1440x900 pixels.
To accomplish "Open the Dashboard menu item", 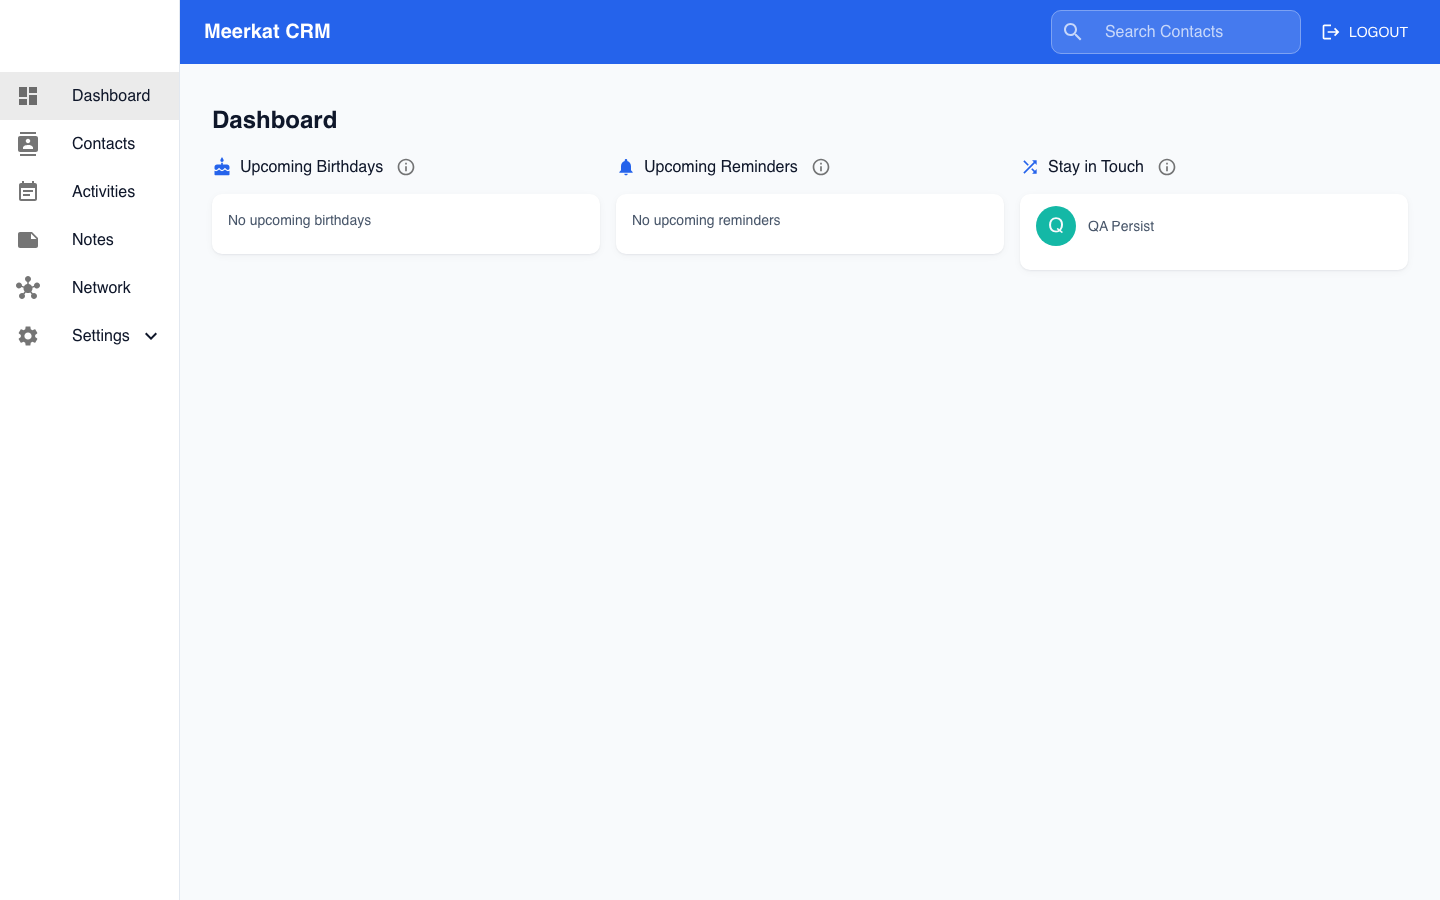I will click(x=89, y=96).
